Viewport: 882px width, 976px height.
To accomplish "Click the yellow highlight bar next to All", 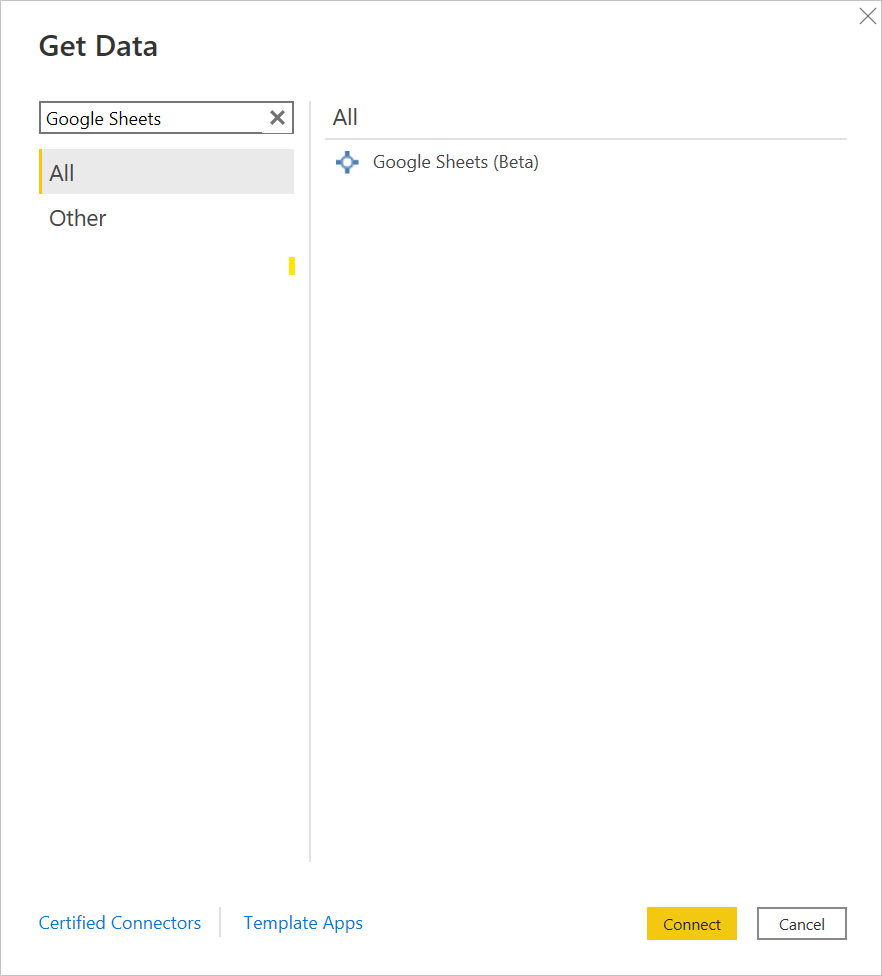I will tap(43, 172).
